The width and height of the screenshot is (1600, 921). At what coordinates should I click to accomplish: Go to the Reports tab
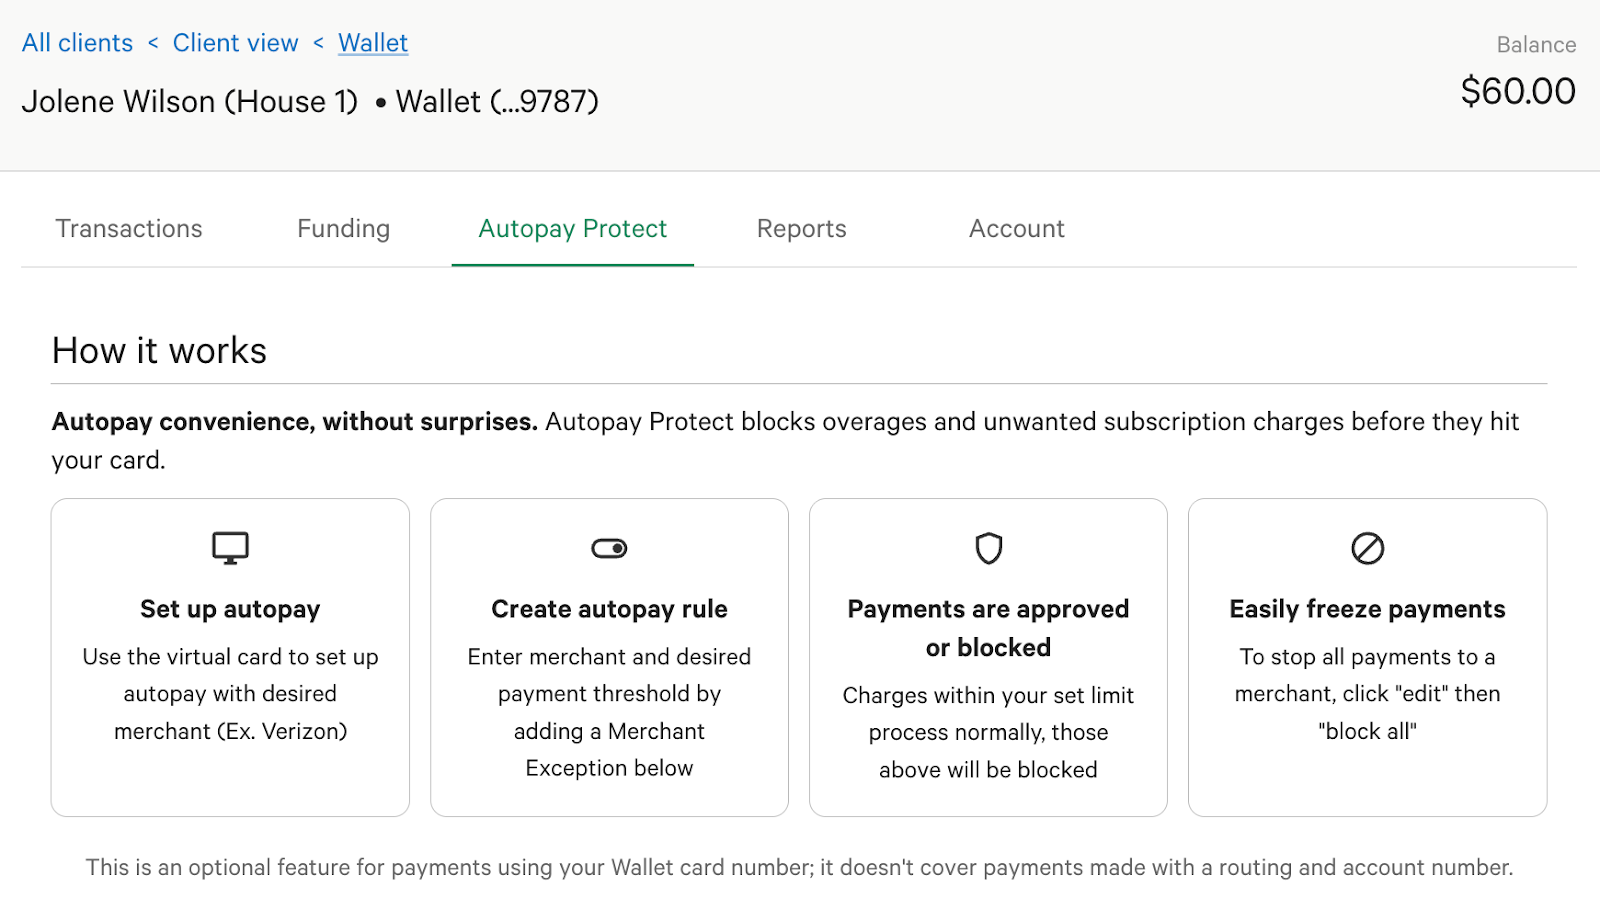[x=801, y=229]
